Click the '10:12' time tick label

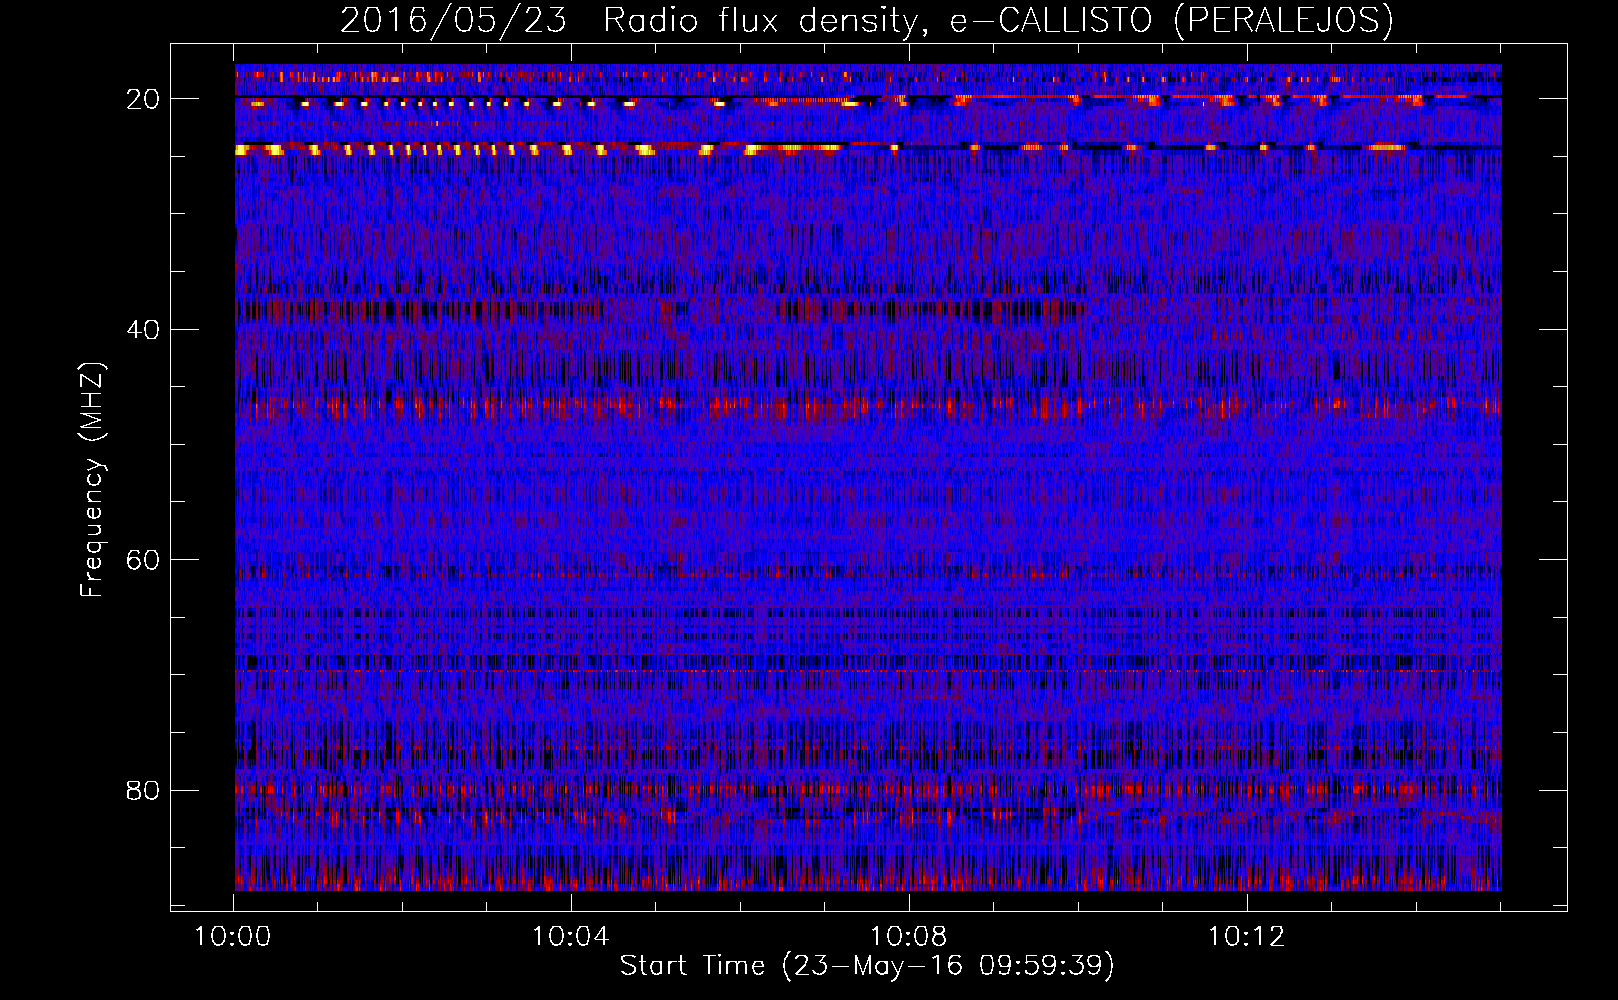coord(1246,937)
